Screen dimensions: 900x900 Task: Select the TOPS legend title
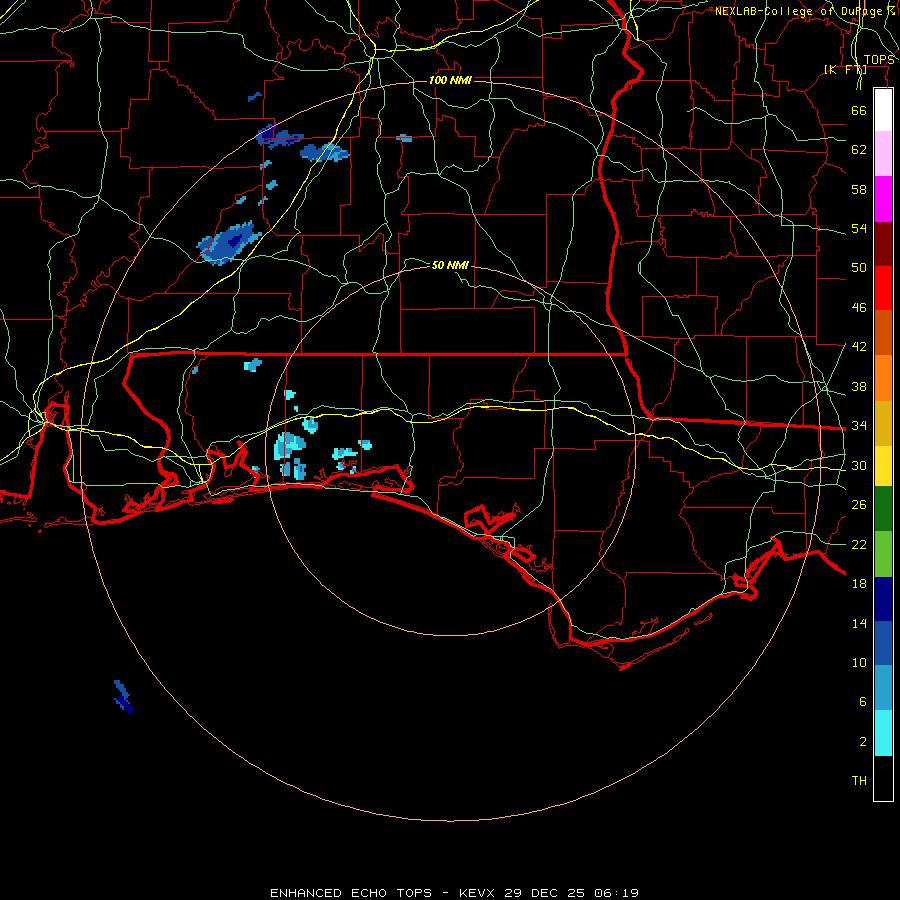tap(879, 60)
